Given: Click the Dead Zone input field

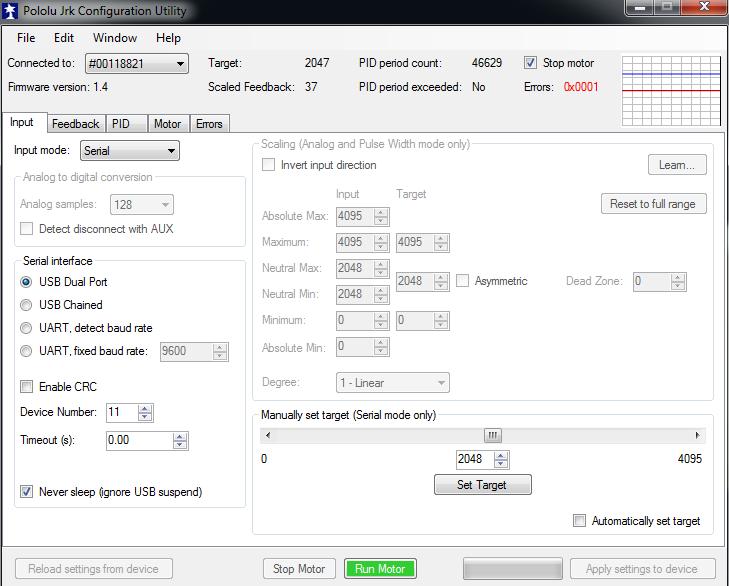Looking at the screenshot, I should (x=652, y=281).
